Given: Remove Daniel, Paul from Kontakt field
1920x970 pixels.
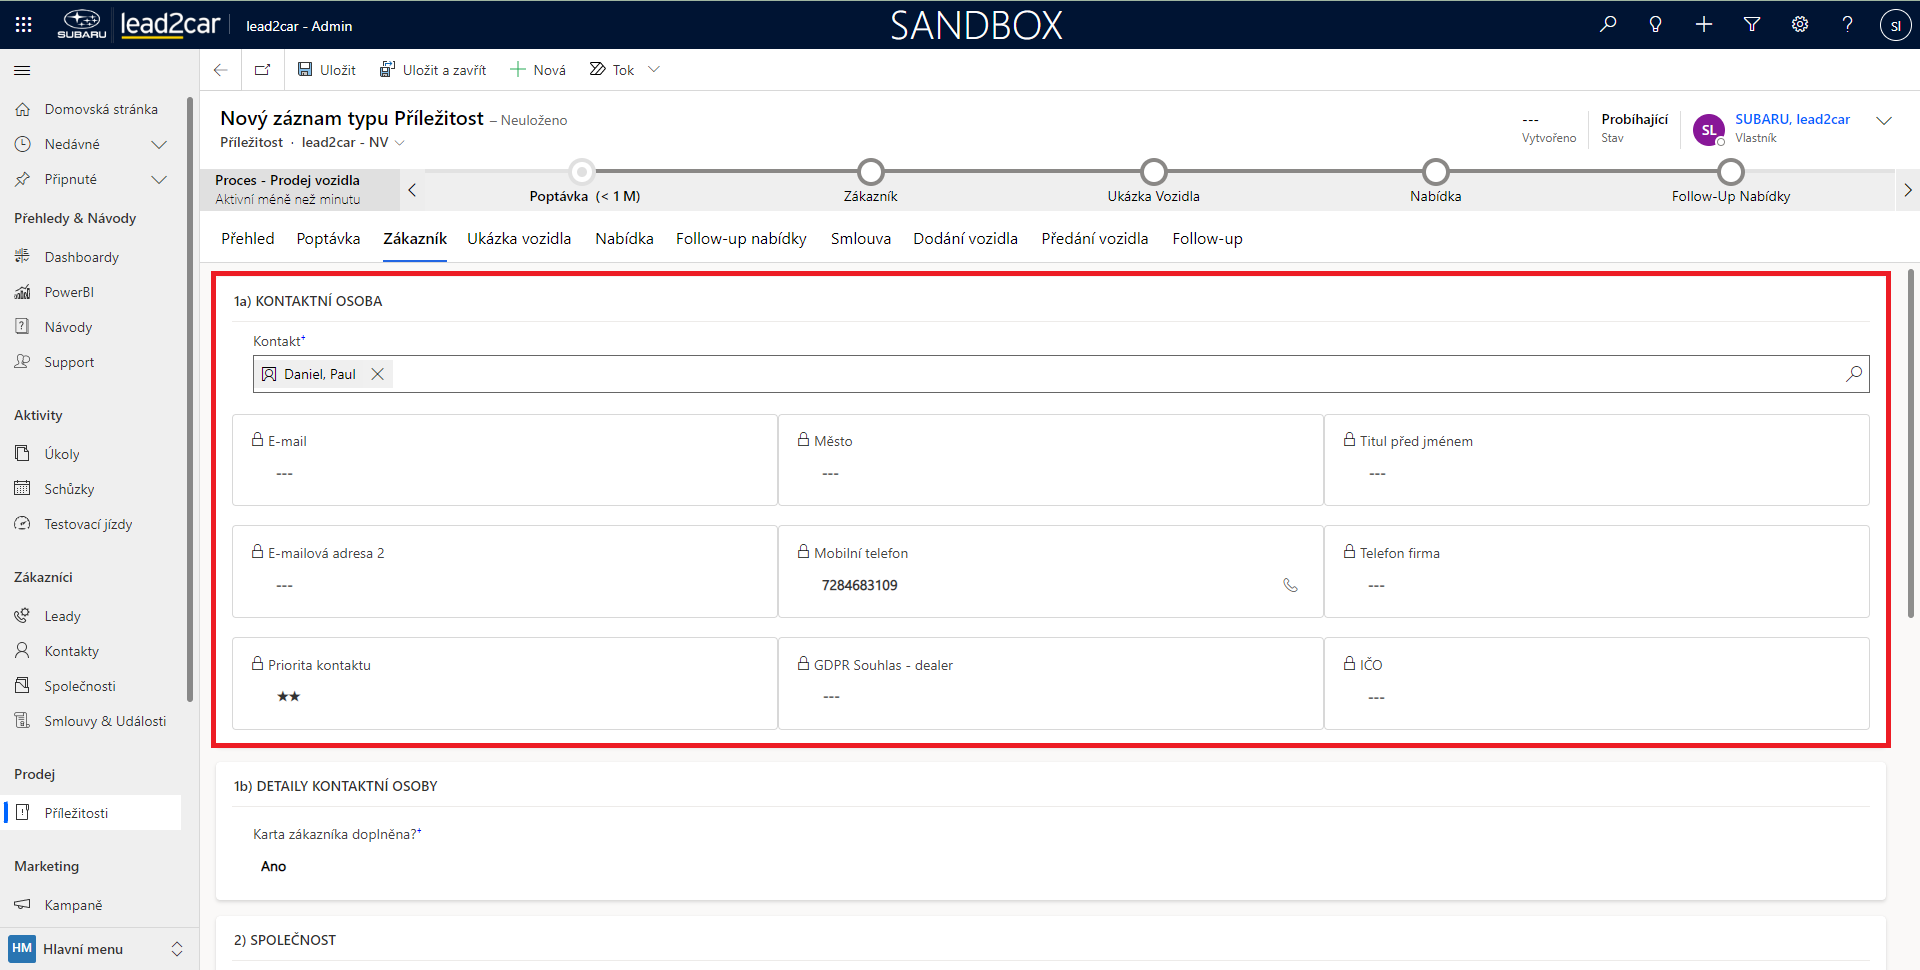Looking at the screenshot, I should tap(378, 374).
